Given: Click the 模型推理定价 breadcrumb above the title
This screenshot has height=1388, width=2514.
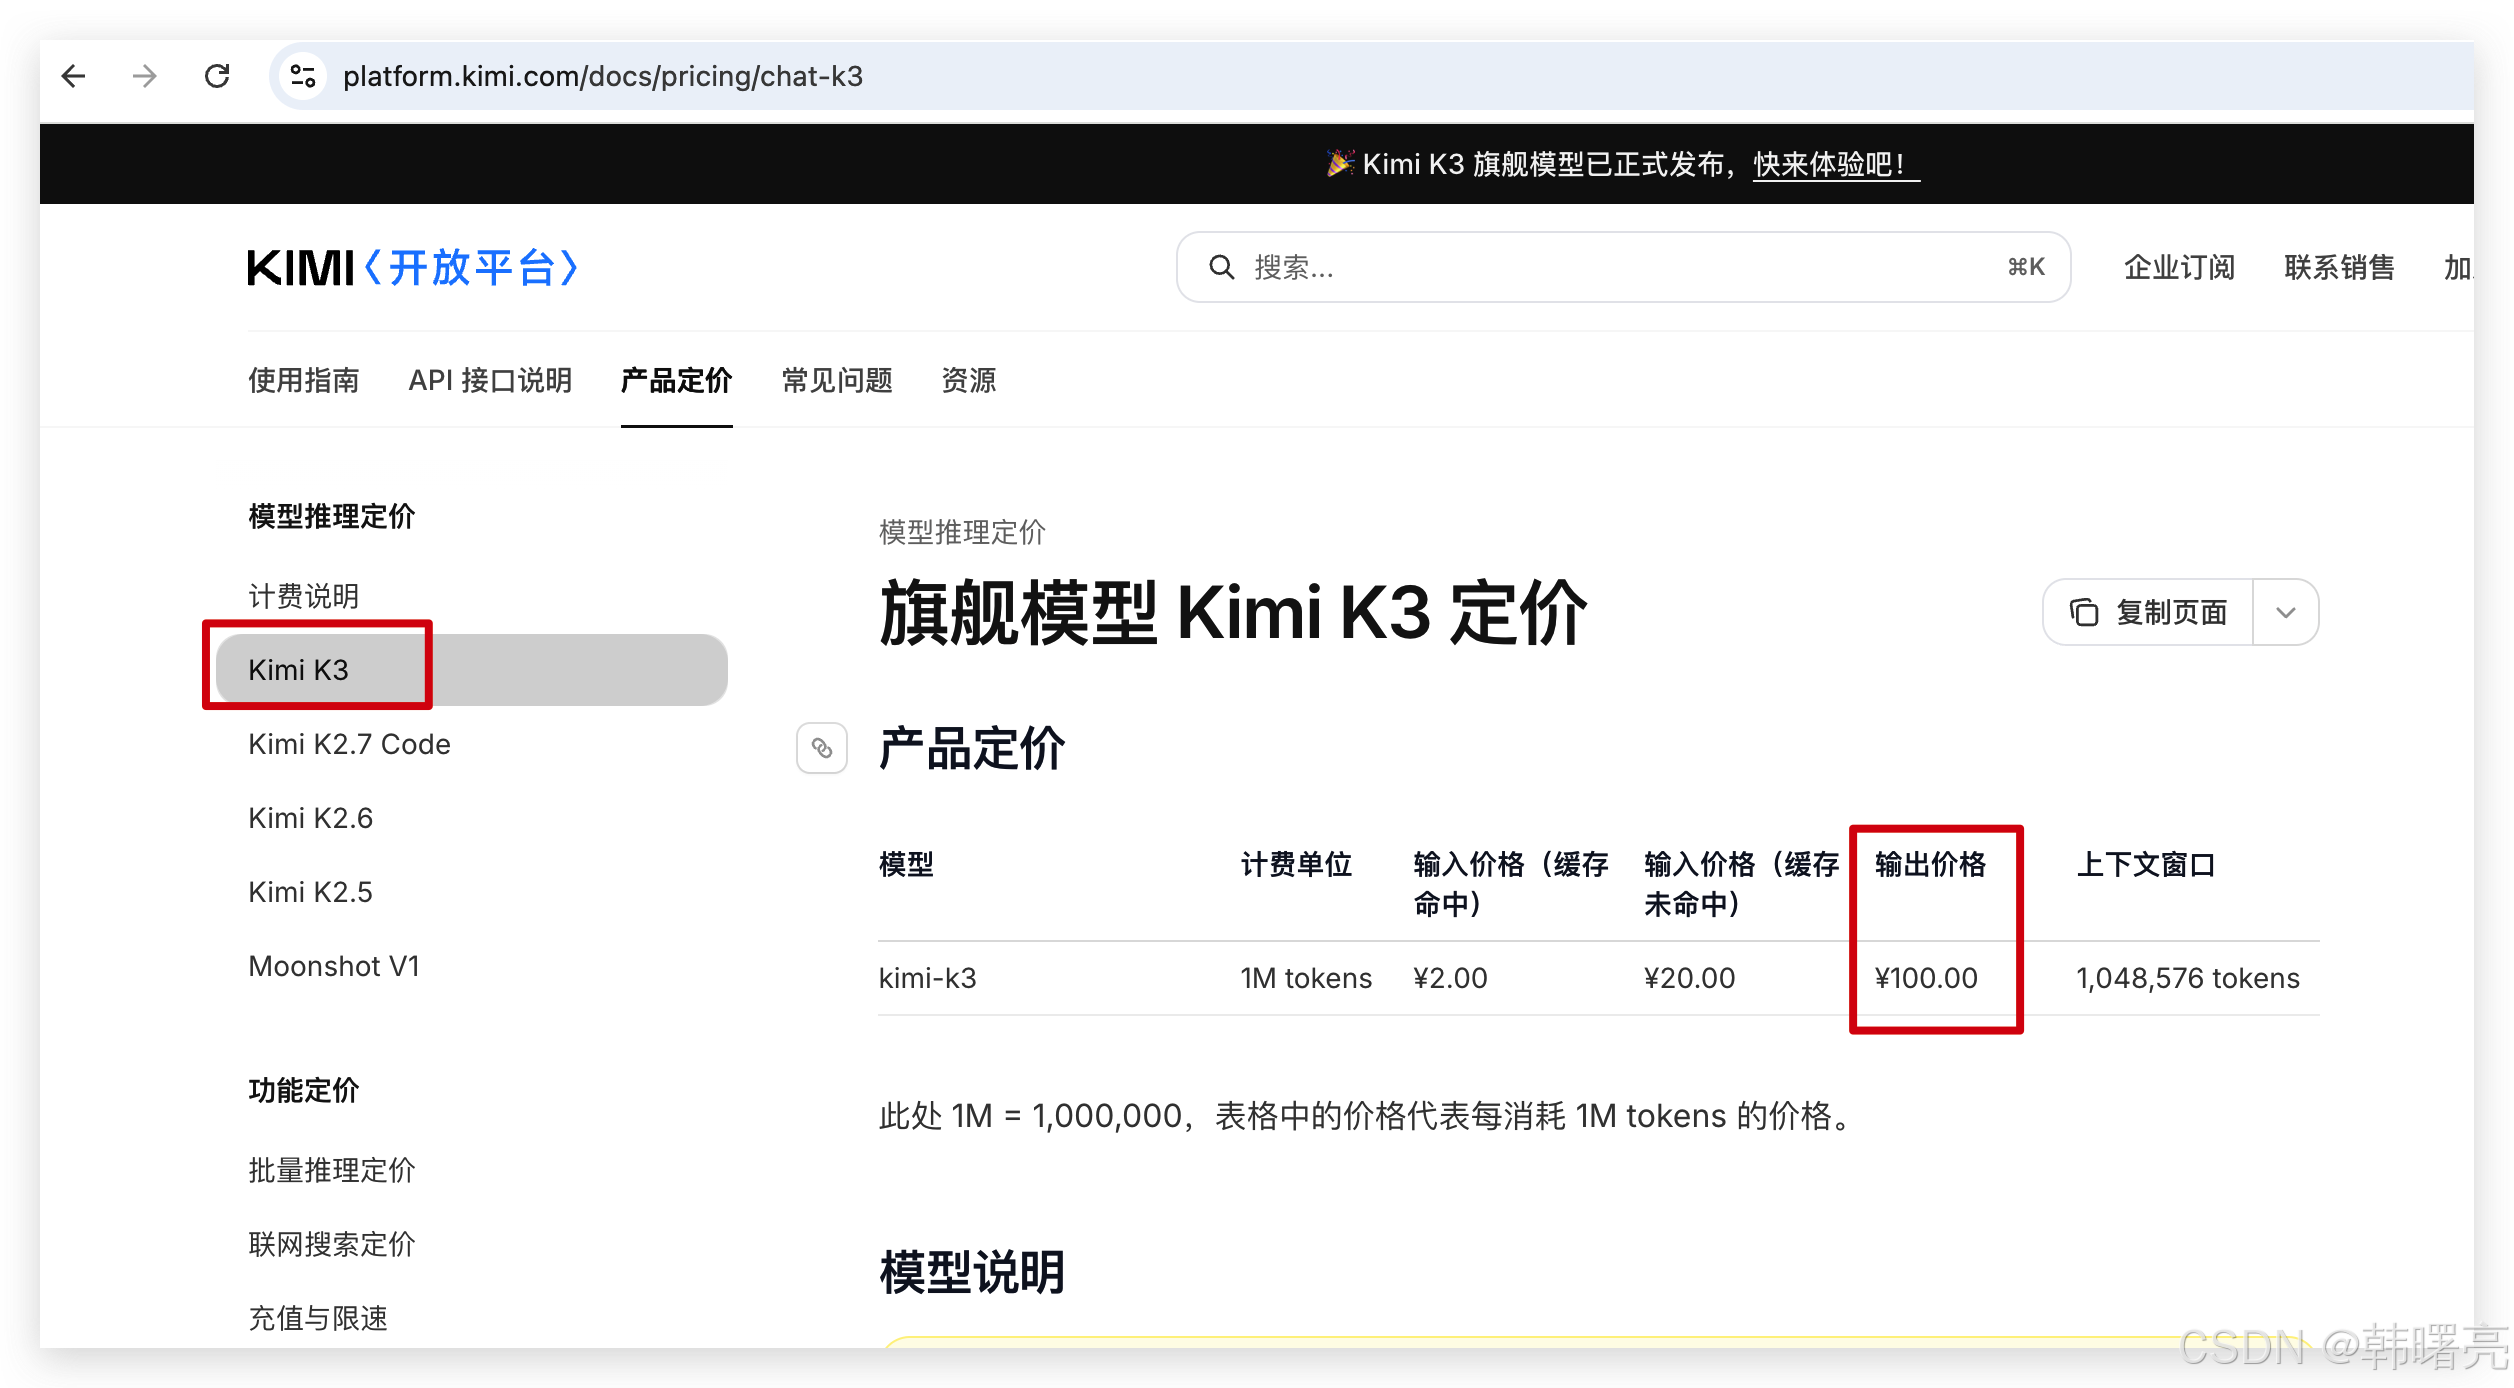Looking at the screenshot, I should point(963,532).
